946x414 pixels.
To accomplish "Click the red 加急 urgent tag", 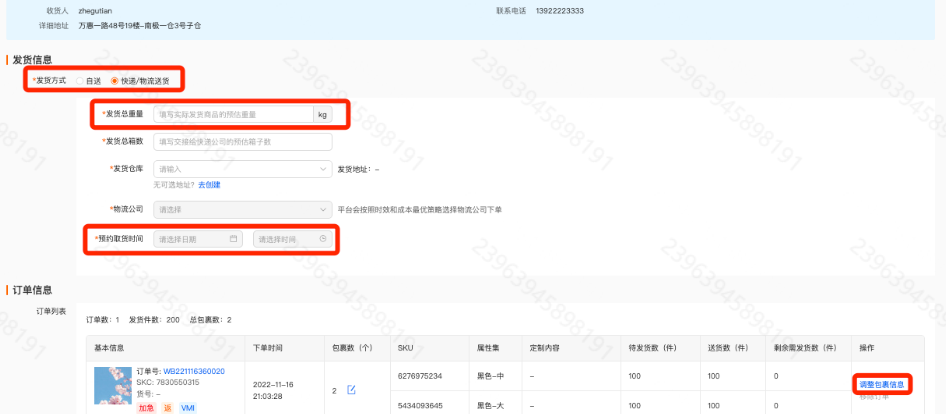I will coord(146,408).
